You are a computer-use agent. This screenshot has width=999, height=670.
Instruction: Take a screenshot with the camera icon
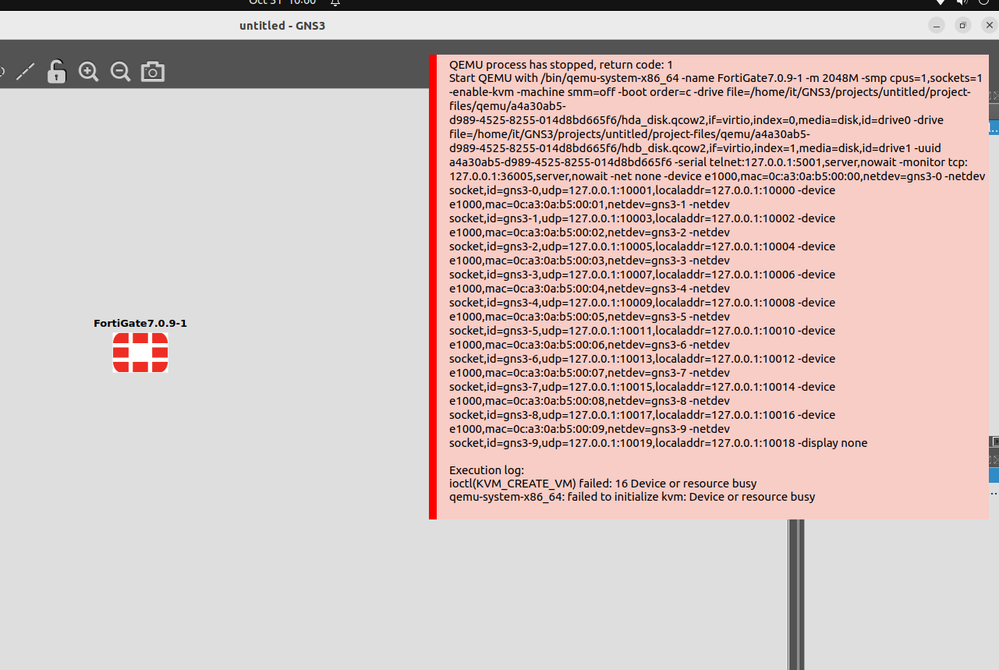(x=153, y=71)
